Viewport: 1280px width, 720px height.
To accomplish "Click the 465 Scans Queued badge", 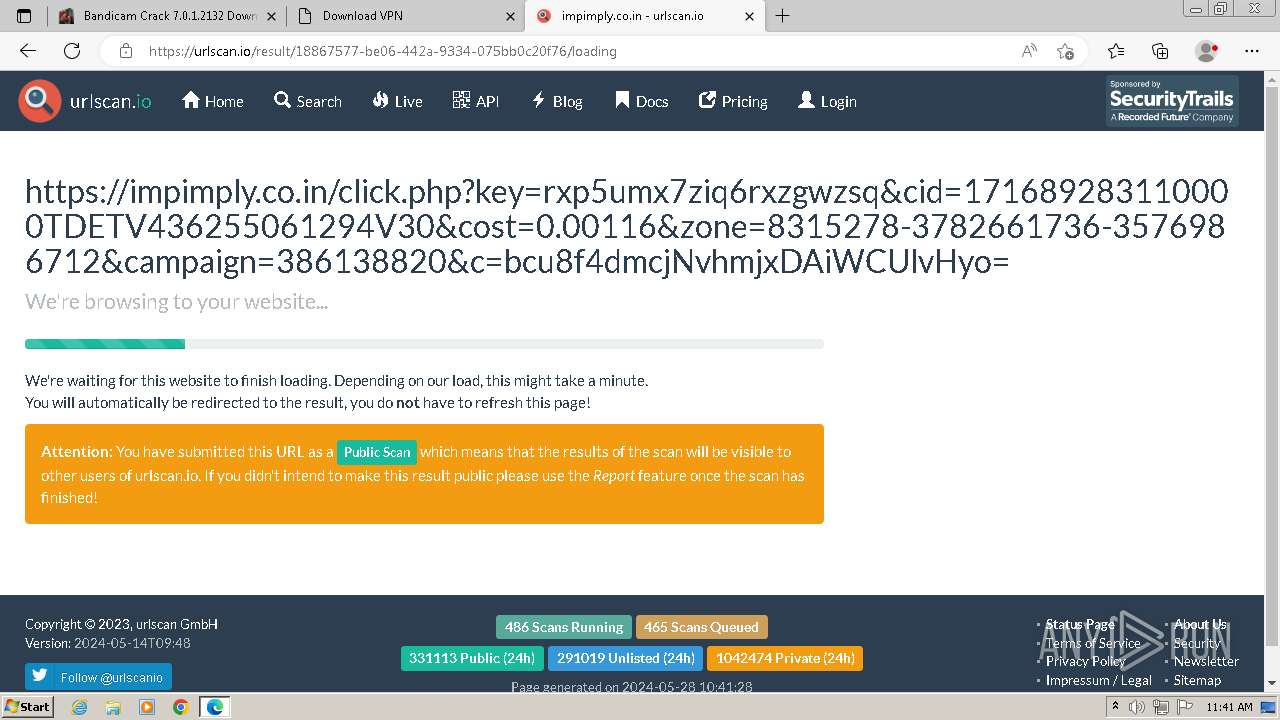I will [x=701, y=627].
